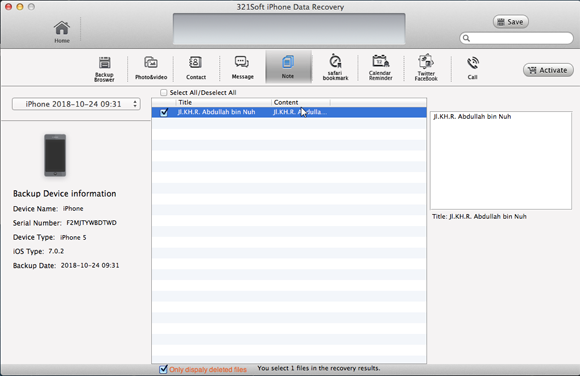Click the Backup Device information heading
The image size is (580, 376).
click(64, 194)
